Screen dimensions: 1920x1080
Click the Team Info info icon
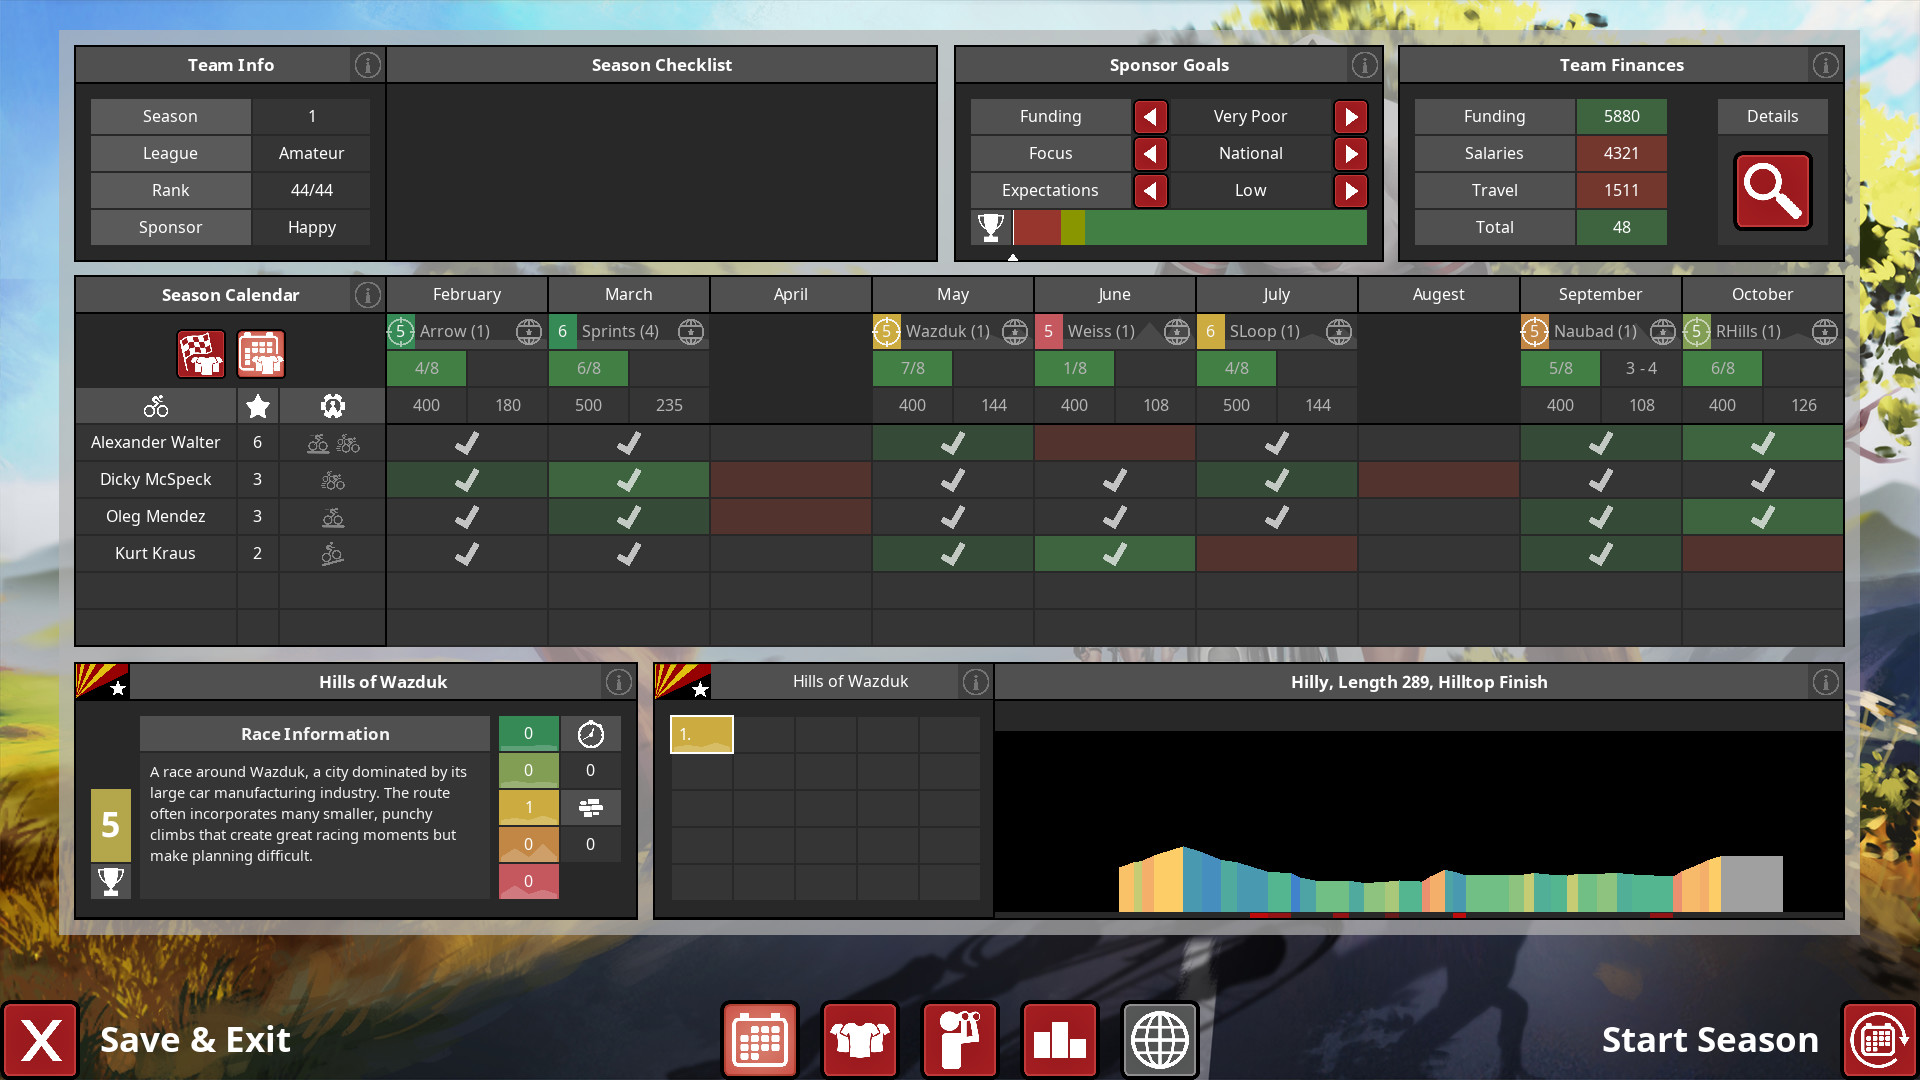[367, 65]
